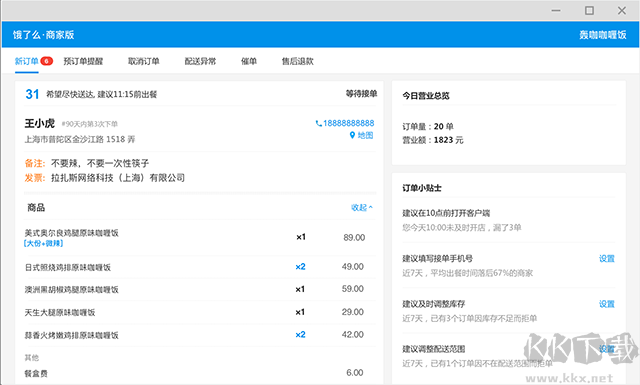Click address 上海市普陀区金沙江路 1518 弄
The width and height of the screenshot is (640, 385).
(80, 139)
